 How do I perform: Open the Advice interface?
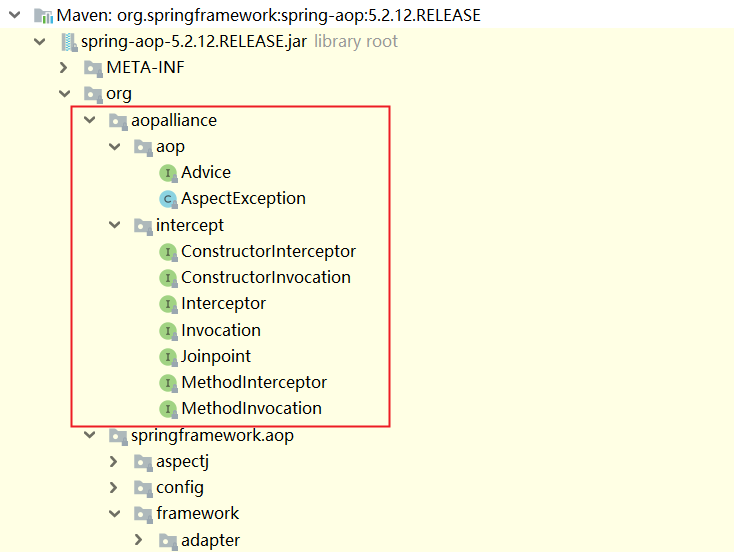click(x=206, y=173)
